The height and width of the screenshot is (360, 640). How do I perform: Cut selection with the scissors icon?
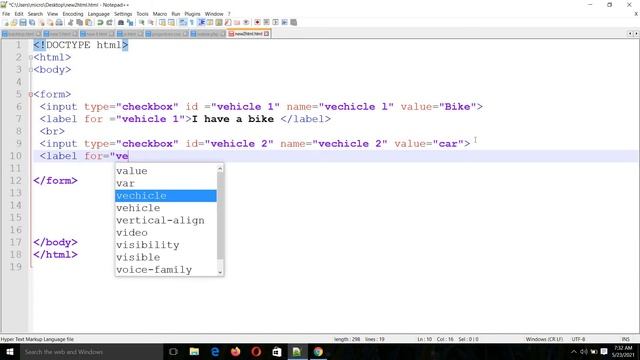coord(70,22)
